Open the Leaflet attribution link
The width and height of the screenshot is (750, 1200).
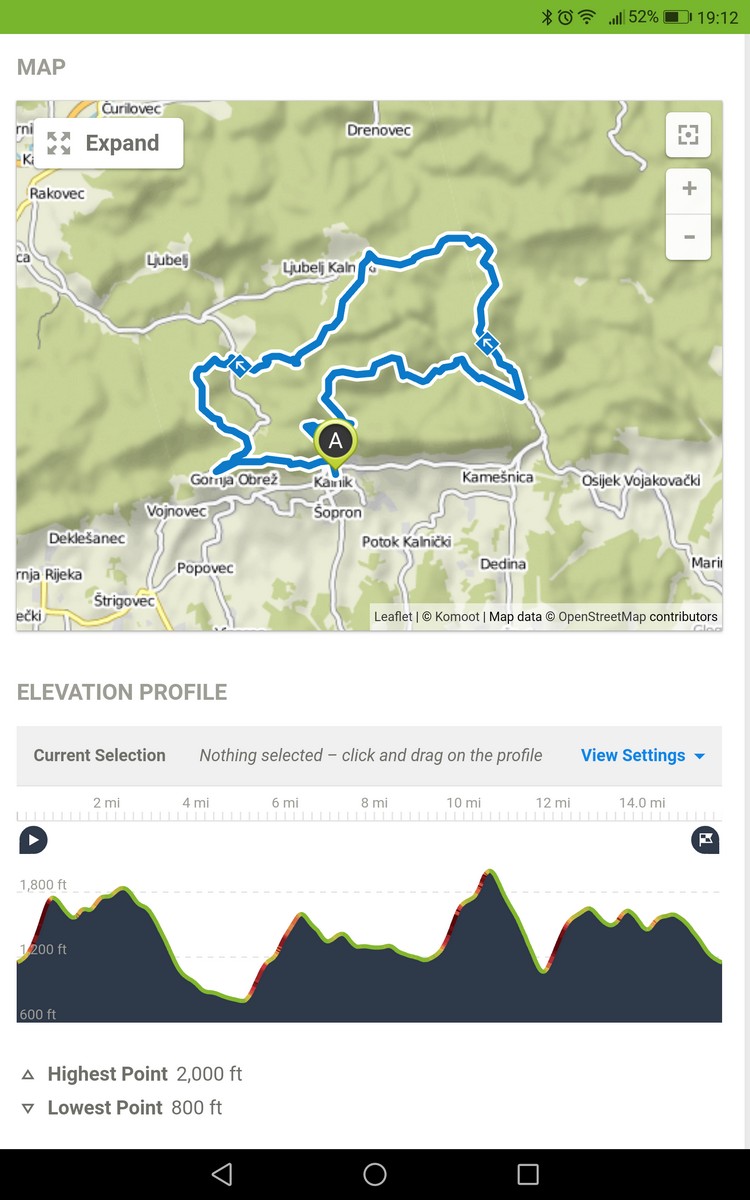point(393,617)
